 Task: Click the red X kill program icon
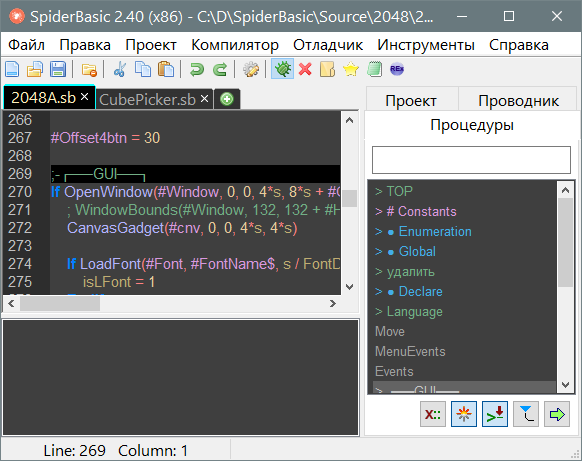(x=305, y=69)
